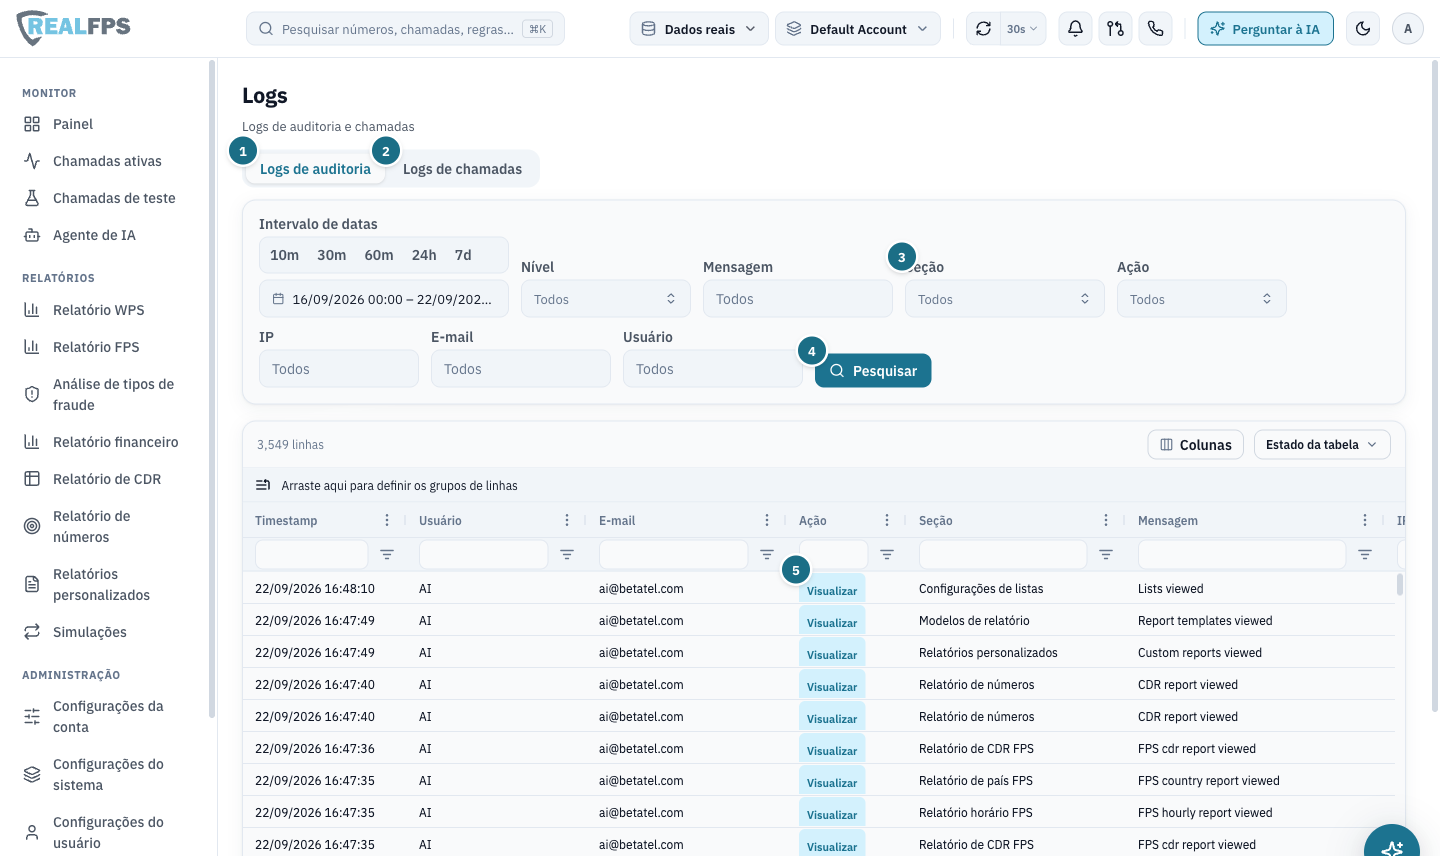Open Seção column menu icon

[1106, 520]
